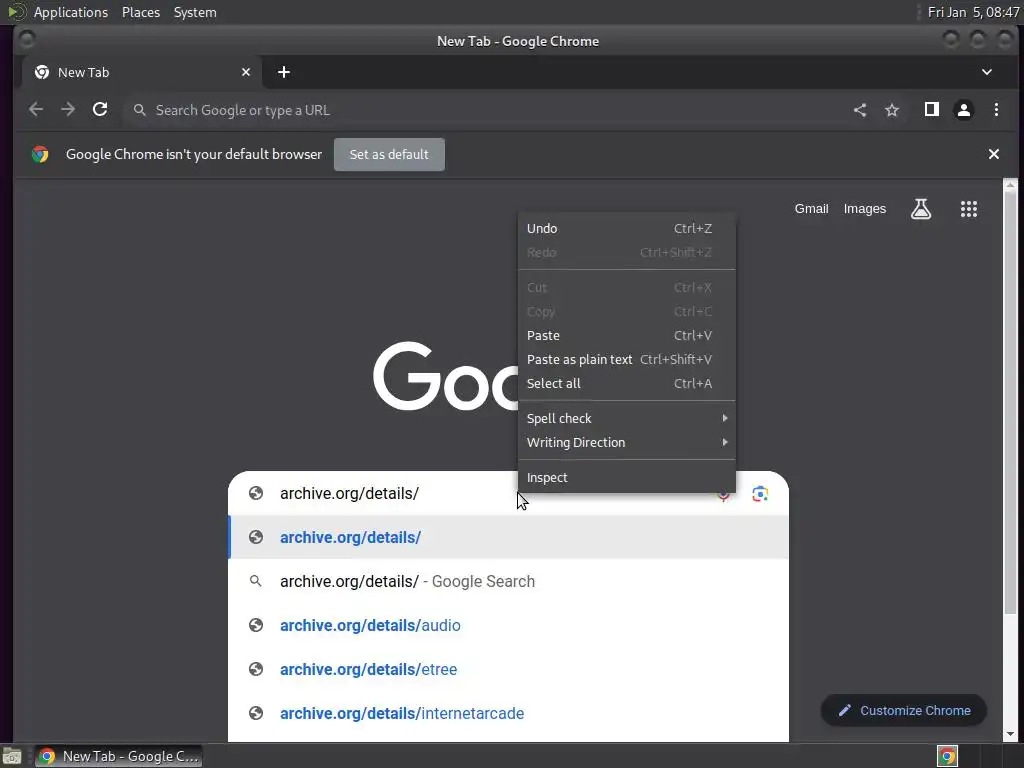Open Gmail link

[811, 209]
